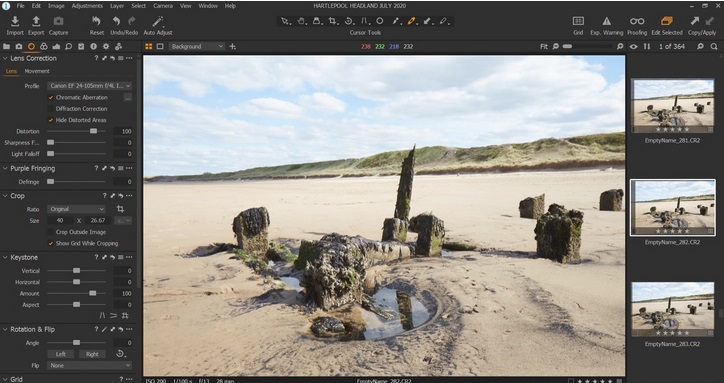Rotate image Left button
The height and width of the screenshot is (383, 724).
(61, 354)
